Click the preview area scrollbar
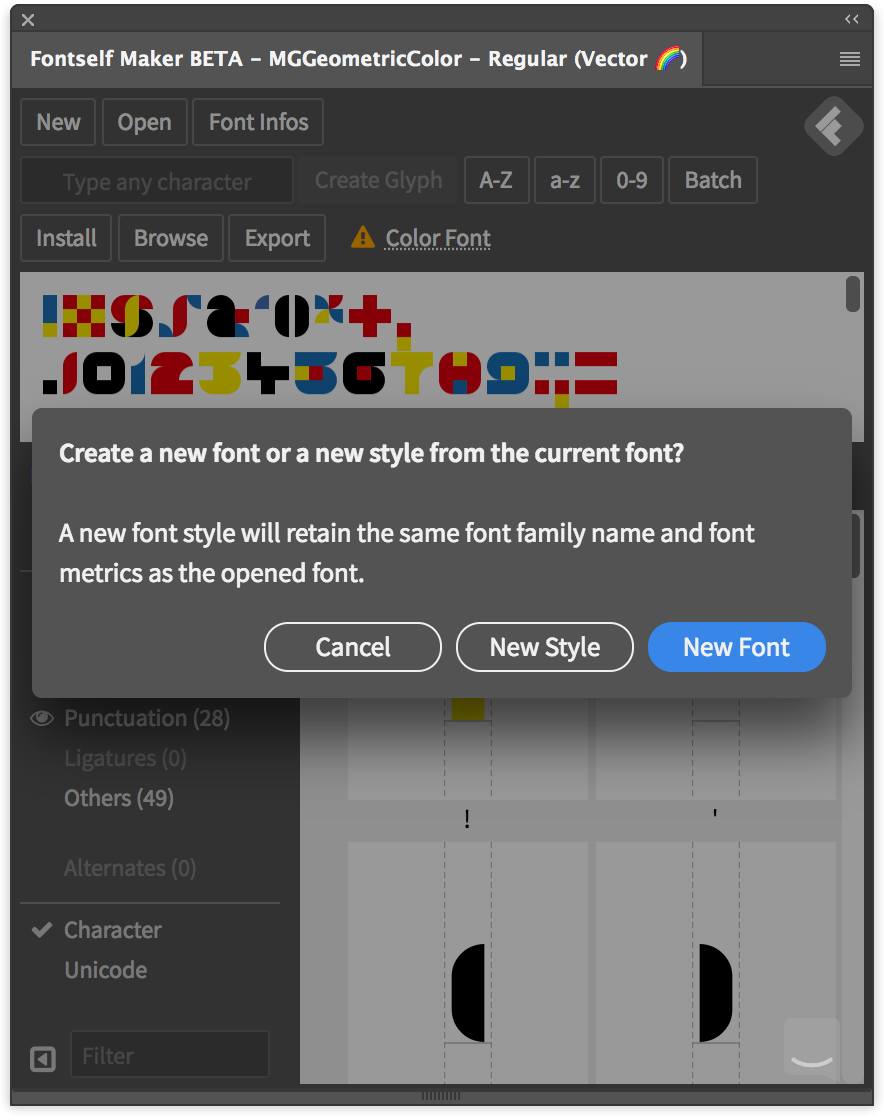The image size is (884, 1120). (x=853, y=294)
